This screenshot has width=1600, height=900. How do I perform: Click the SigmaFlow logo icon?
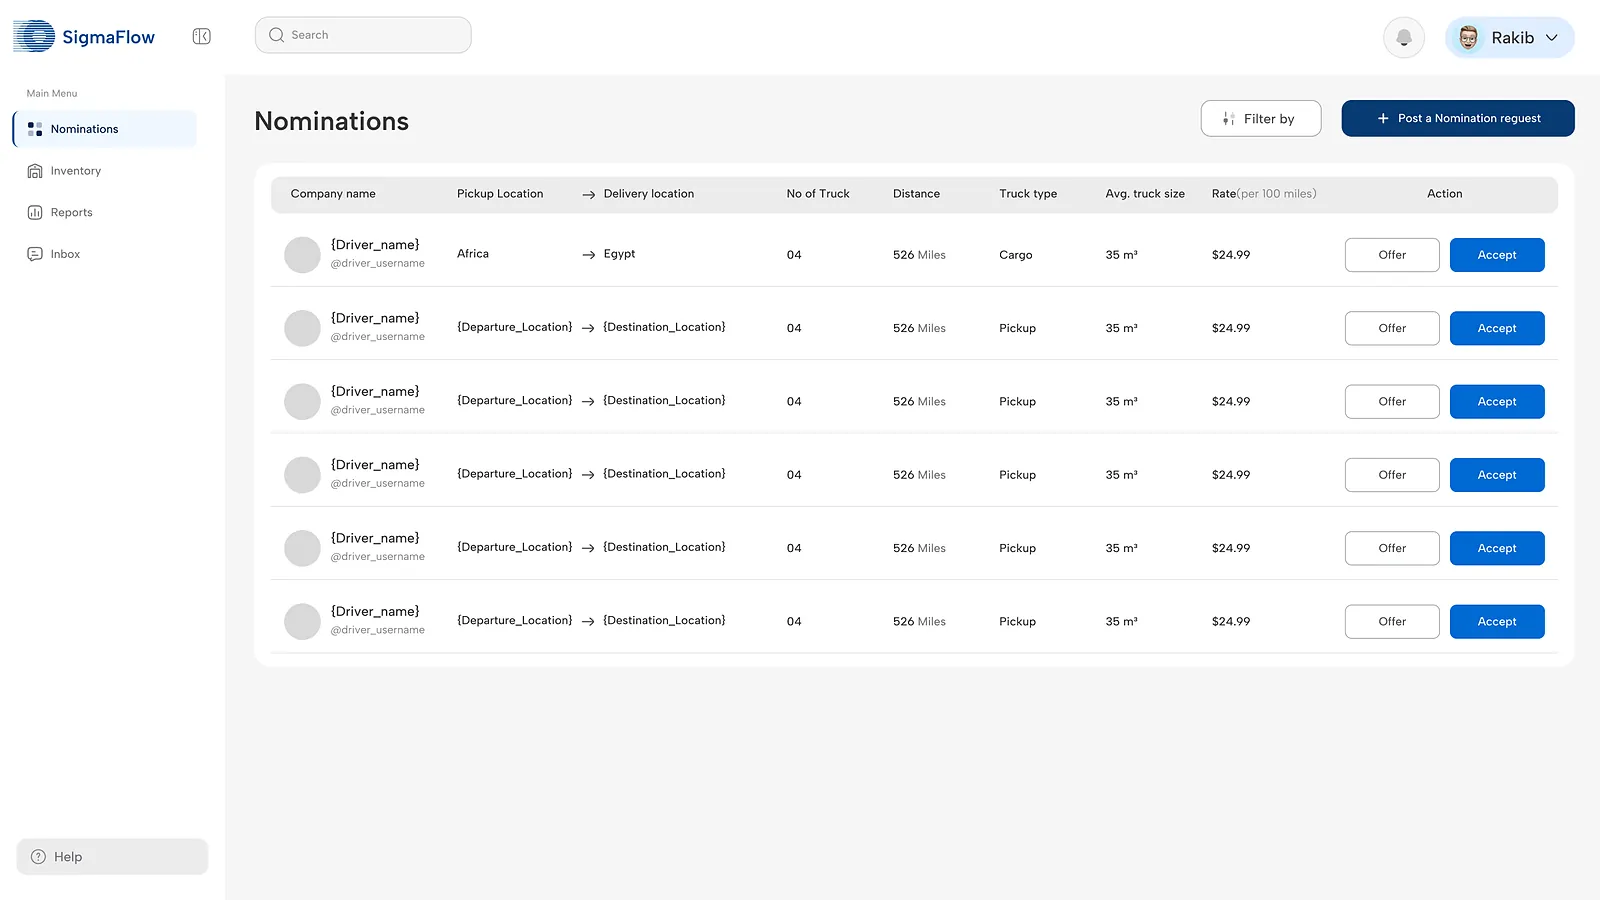[34, 36]
